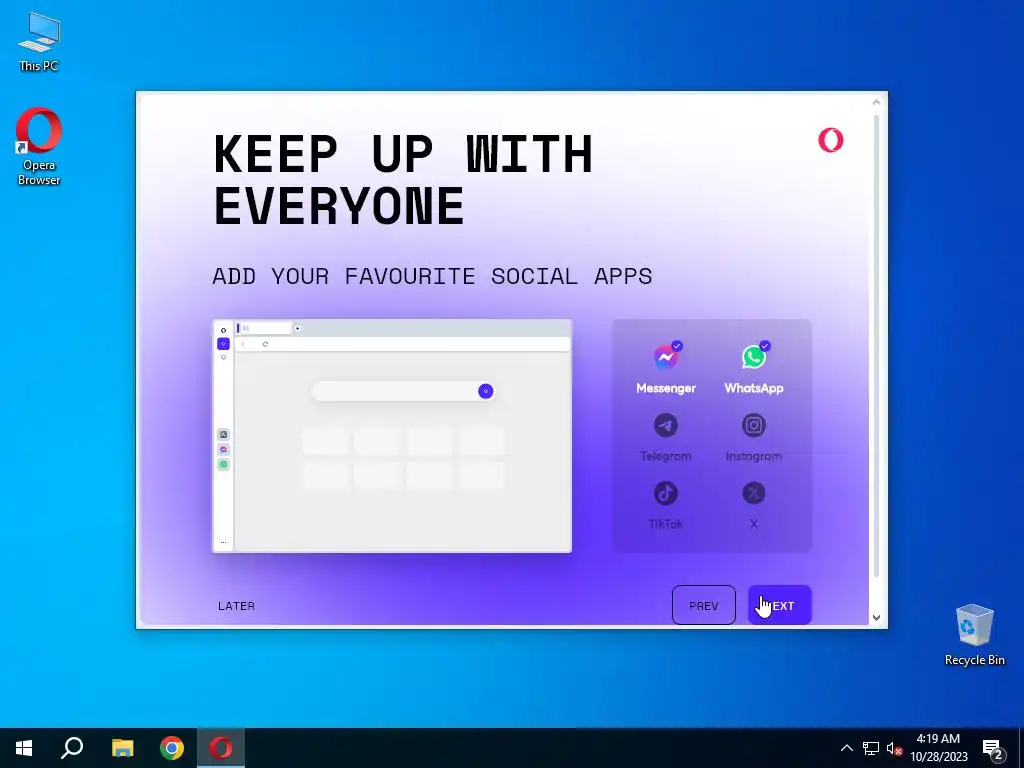Click the muted volume tray icon
Image resolution: width=1024 pixels, height=768 pixels.
(x=894, y=748)
